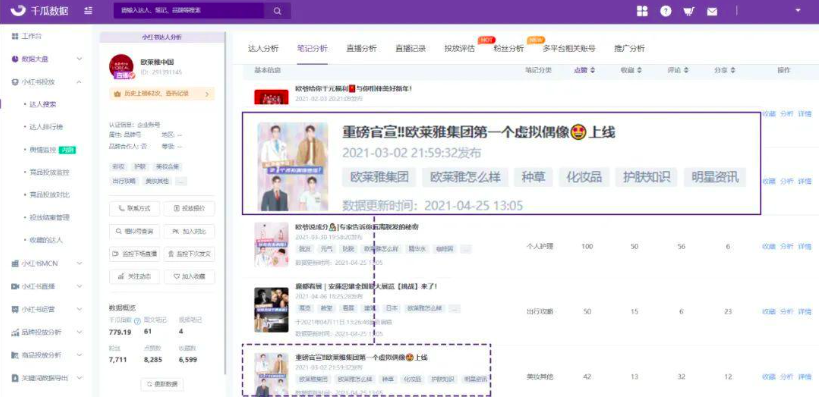Screen dimensions: 821x402
Task: Switch to the 直播分析 tab
Action: 361,49
